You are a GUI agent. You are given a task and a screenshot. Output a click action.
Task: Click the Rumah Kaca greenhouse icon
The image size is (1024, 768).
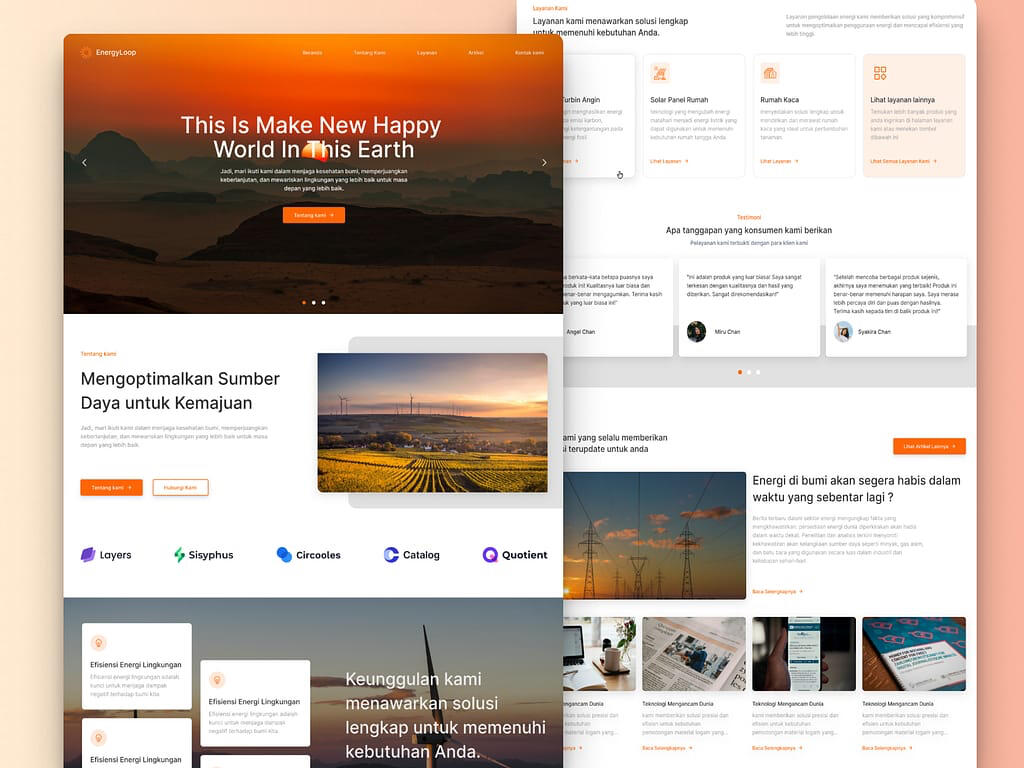click(770, 73)
